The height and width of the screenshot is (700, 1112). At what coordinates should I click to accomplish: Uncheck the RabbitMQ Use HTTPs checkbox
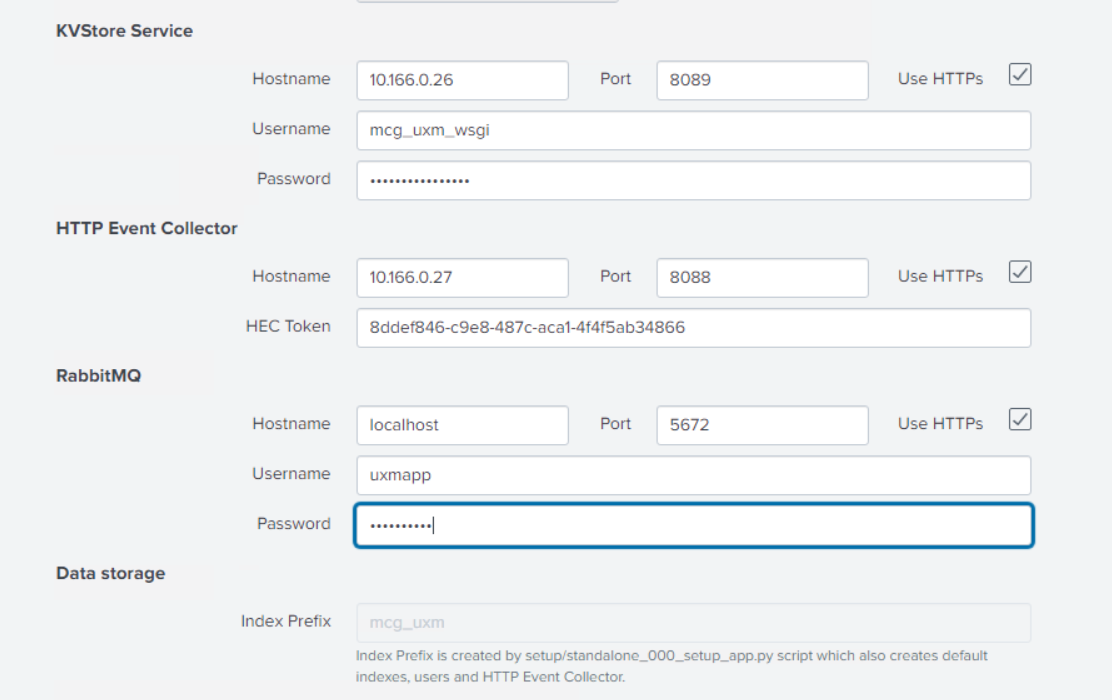pos(1019,419)
